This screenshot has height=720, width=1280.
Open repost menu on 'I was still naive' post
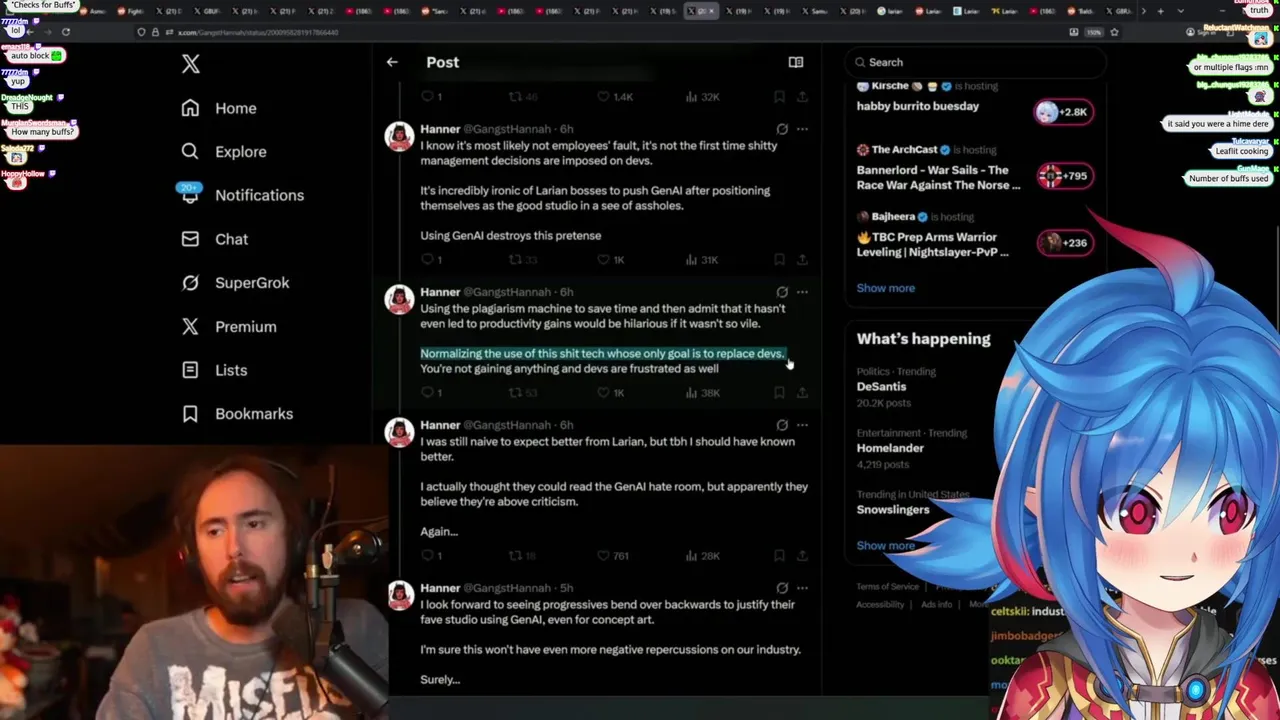click(x=523, y=556)
